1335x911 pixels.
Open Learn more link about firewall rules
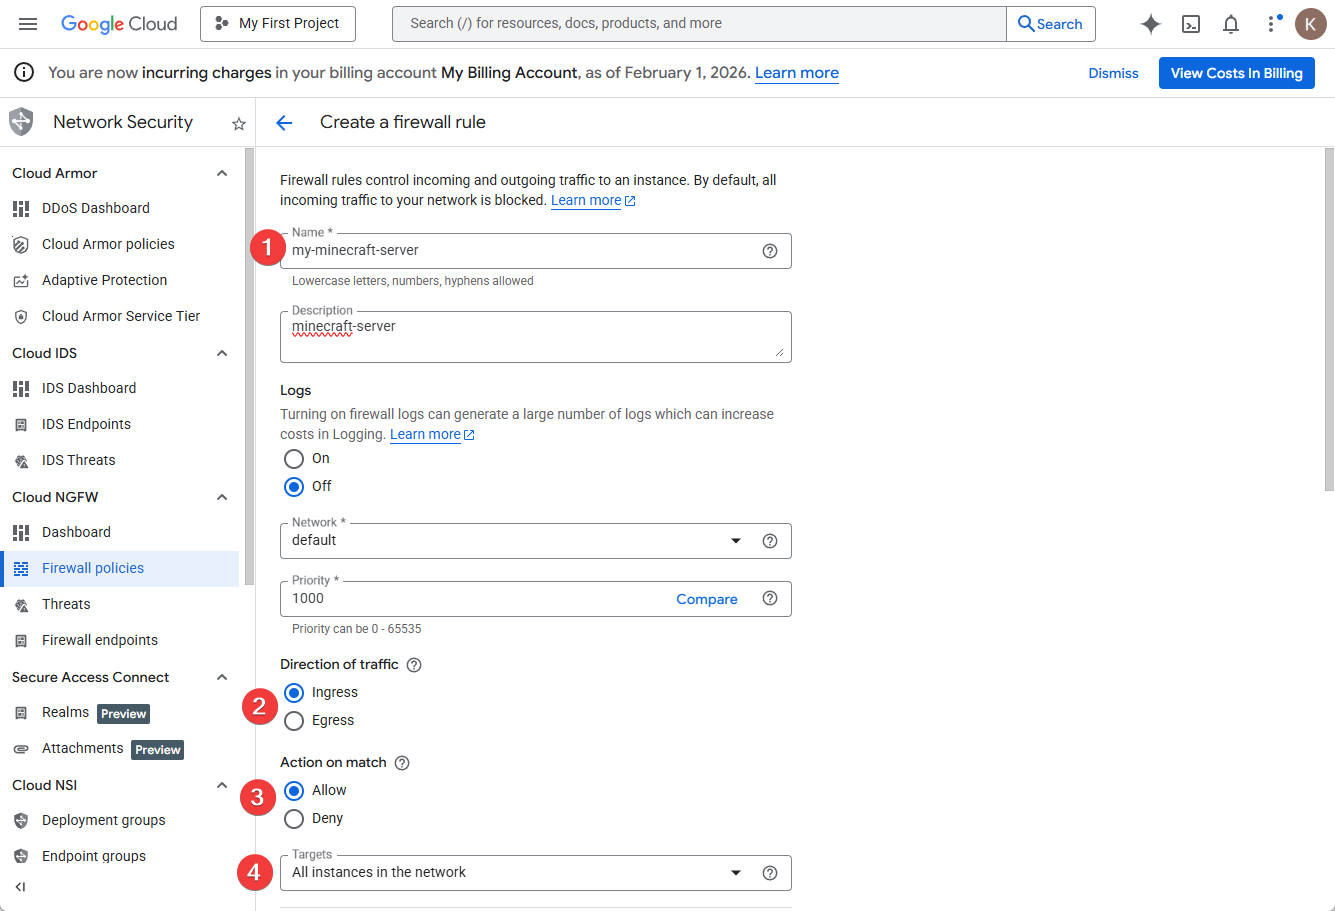click(x=593, y=201)
